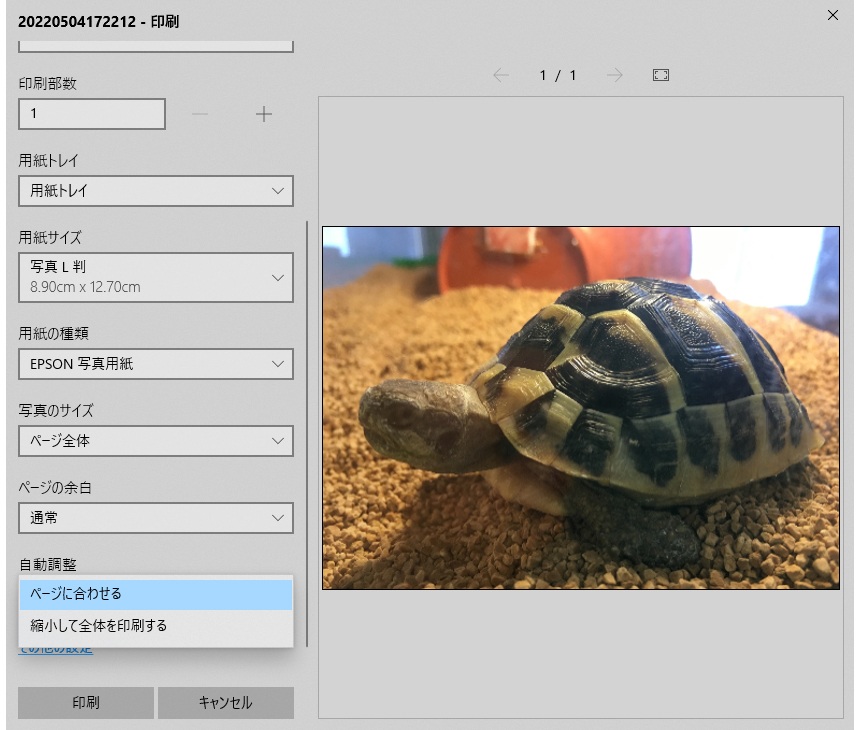Screen dimensions: 860x730
Task: Open the 用紙の種類 dropdown showing EPSON 写真用紙
Action: pyautogui.click(x=156, y=364)
